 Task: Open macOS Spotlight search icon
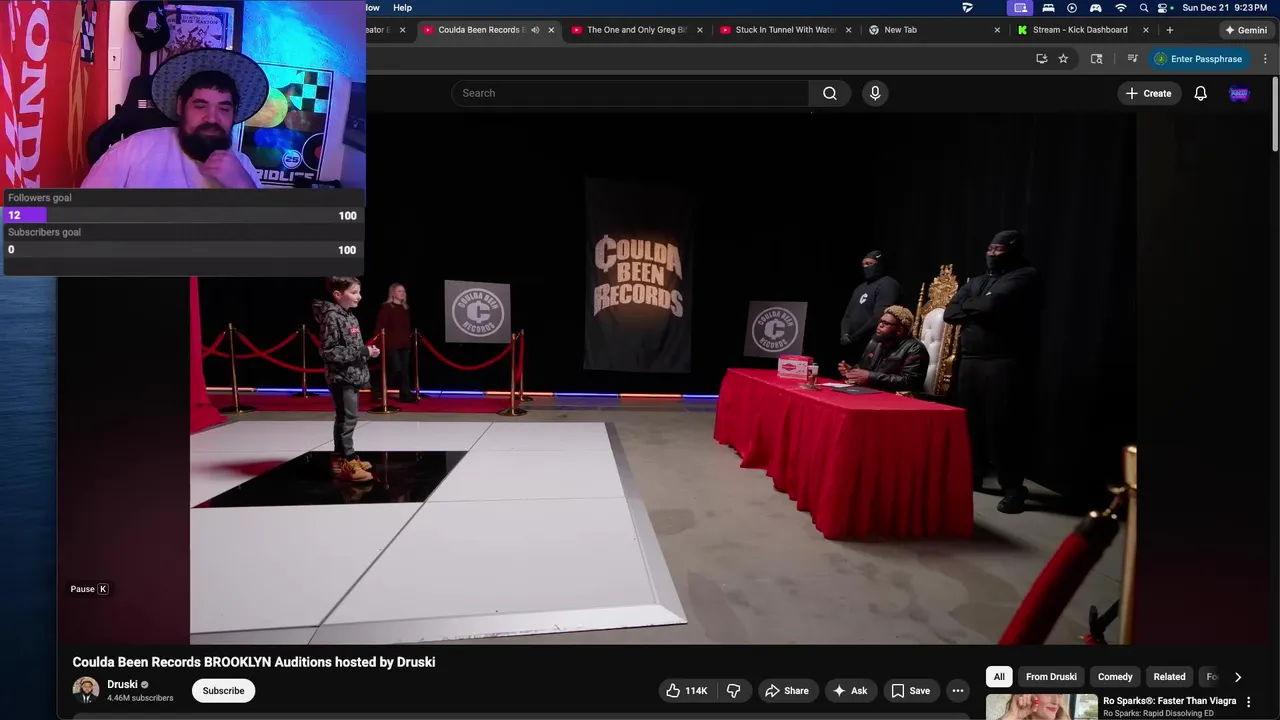(x=1144, y=8)
